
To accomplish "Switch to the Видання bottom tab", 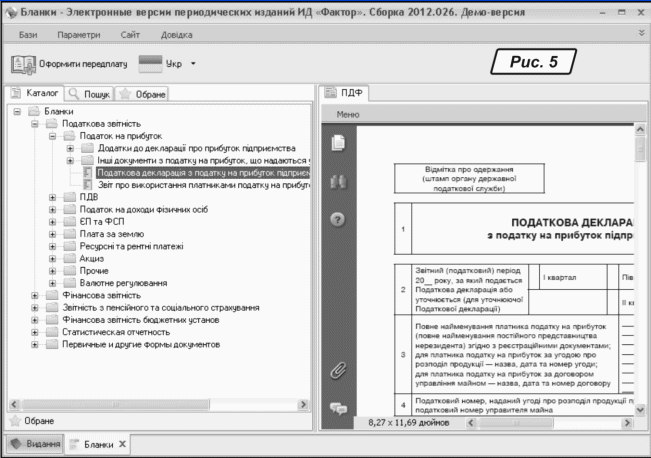I will [x=35, y=443].
